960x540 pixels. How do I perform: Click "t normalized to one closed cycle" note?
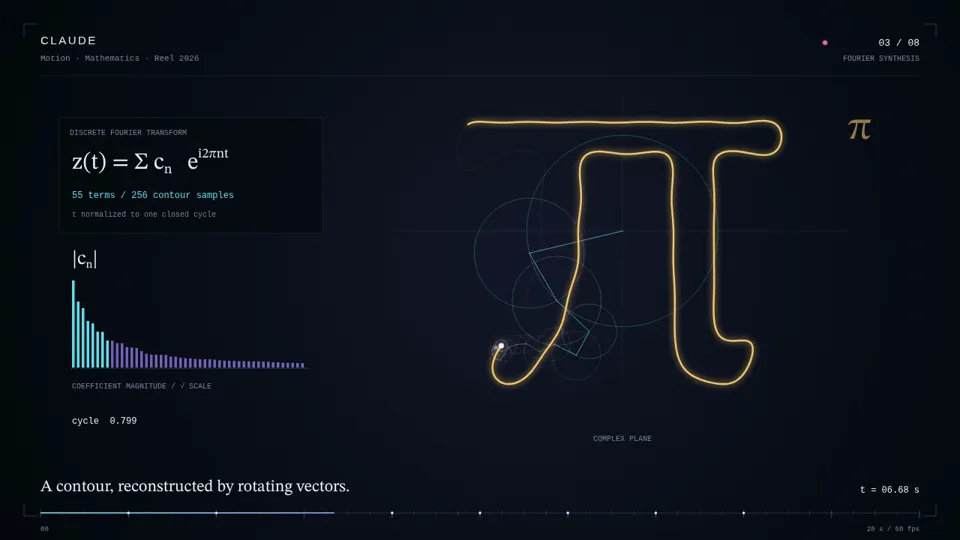tap(144, 214)
